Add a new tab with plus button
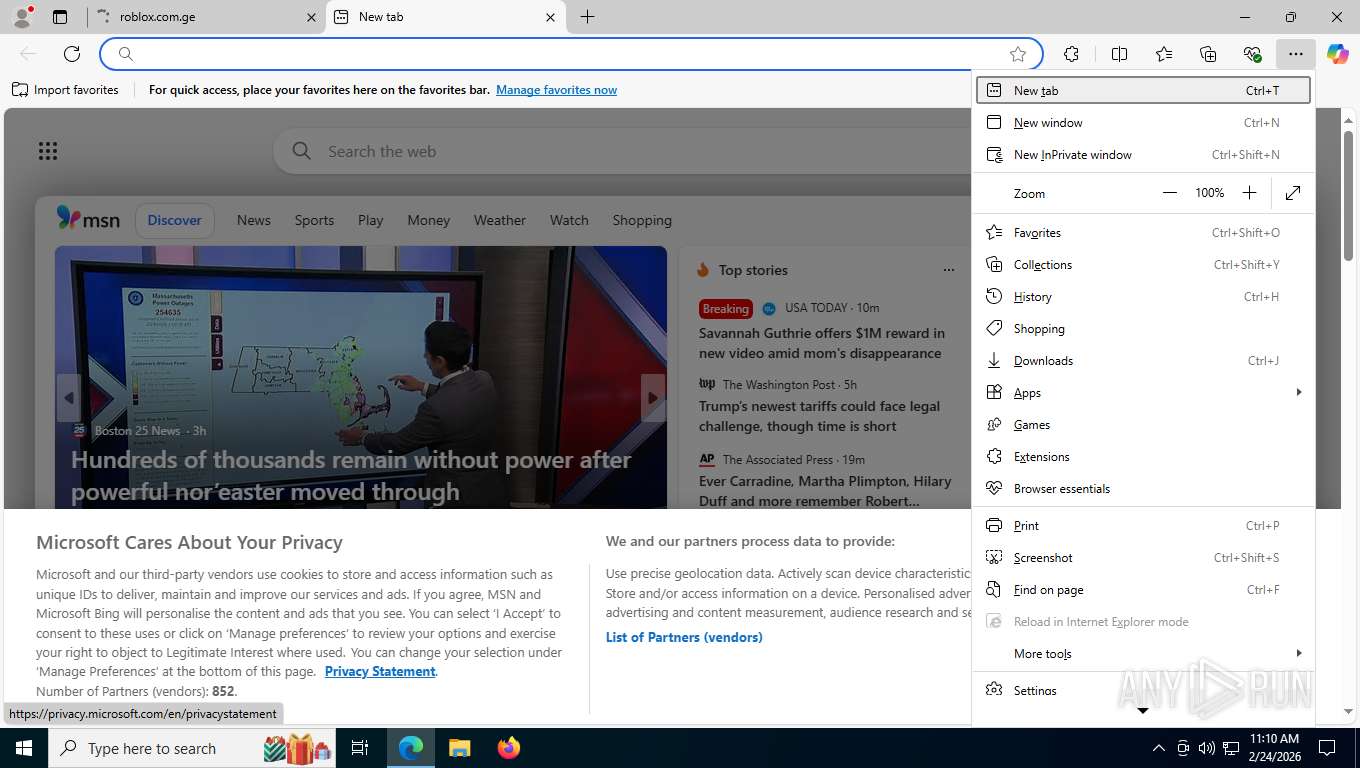 (x=587, y=17)
